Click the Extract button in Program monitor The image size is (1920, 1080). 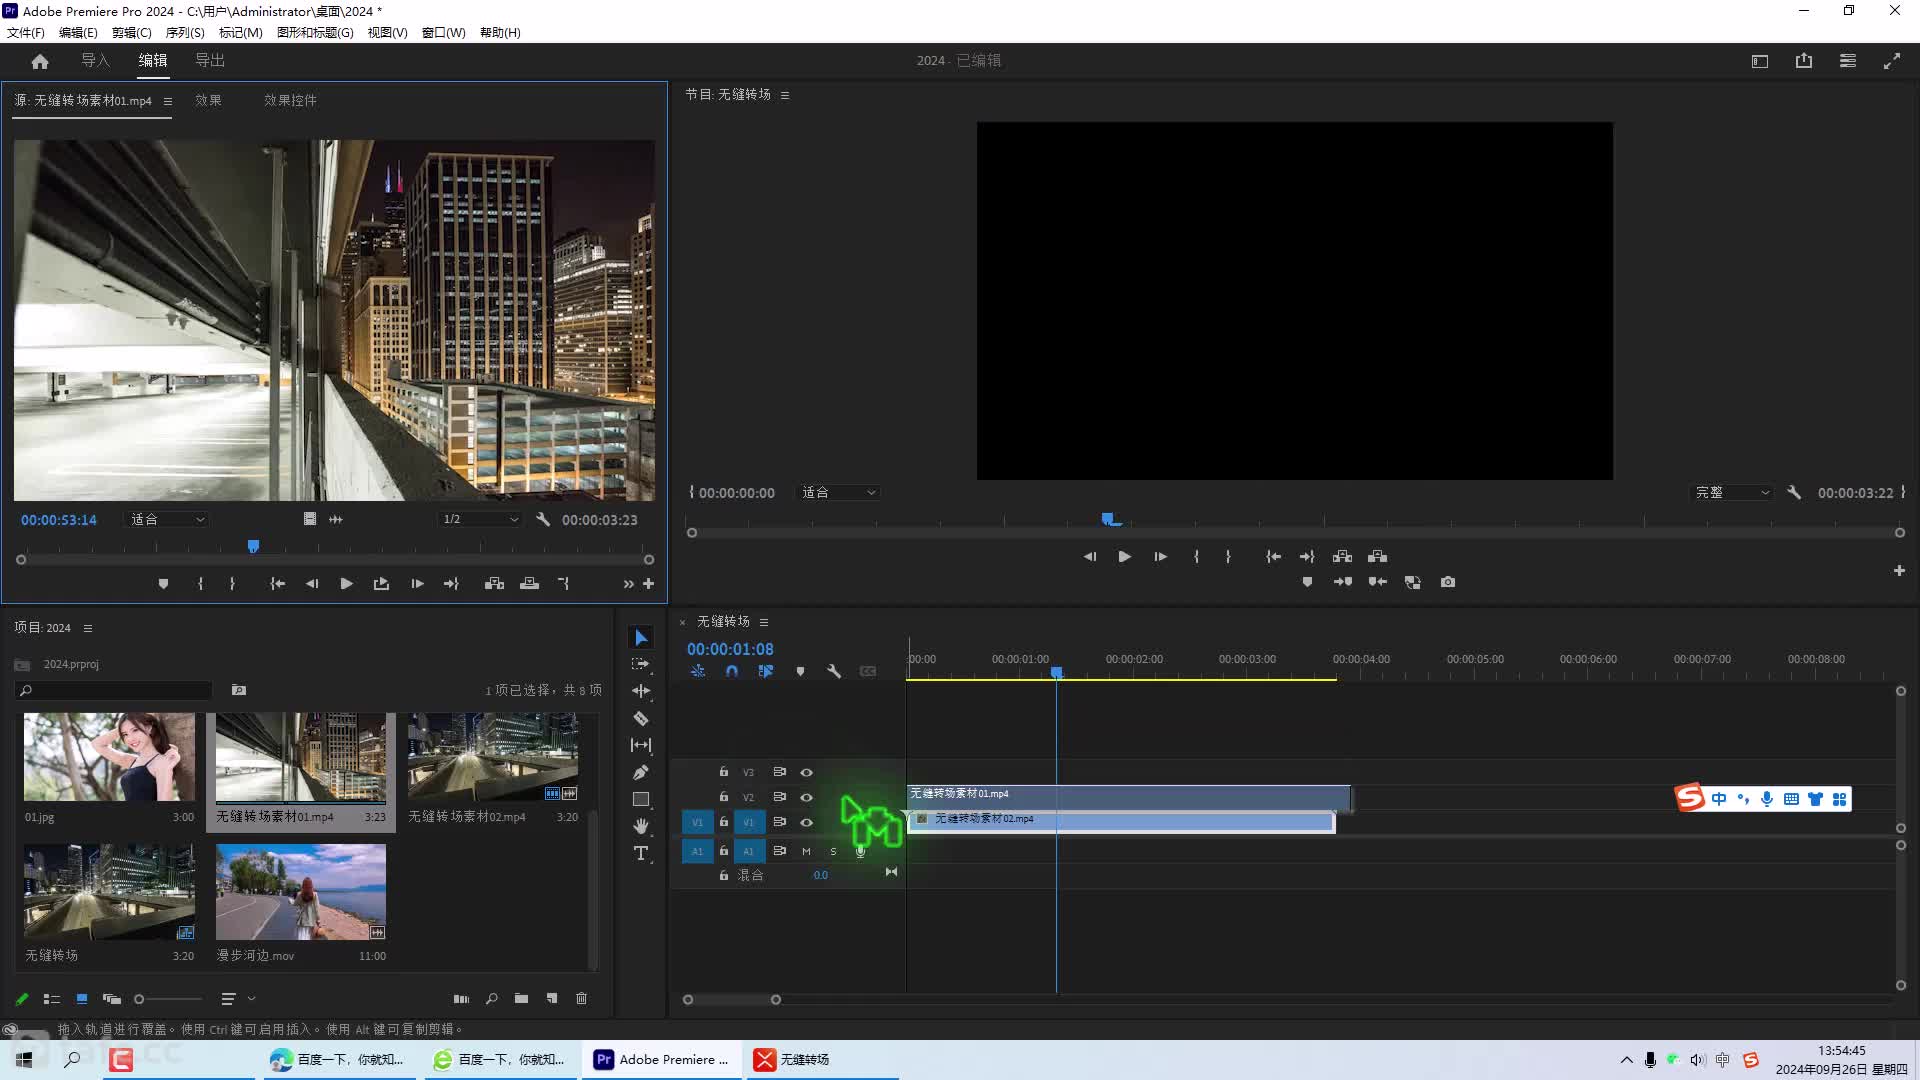(x=1377, y=556)
